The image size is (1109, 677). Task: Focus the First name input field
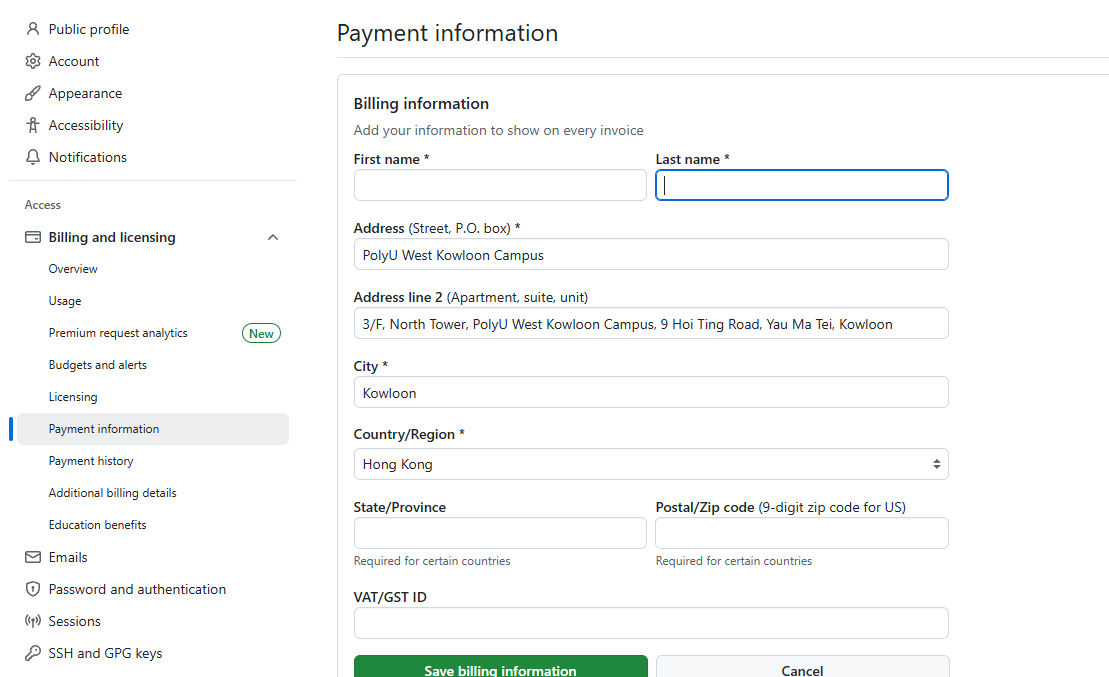click(x=500, y=185)
